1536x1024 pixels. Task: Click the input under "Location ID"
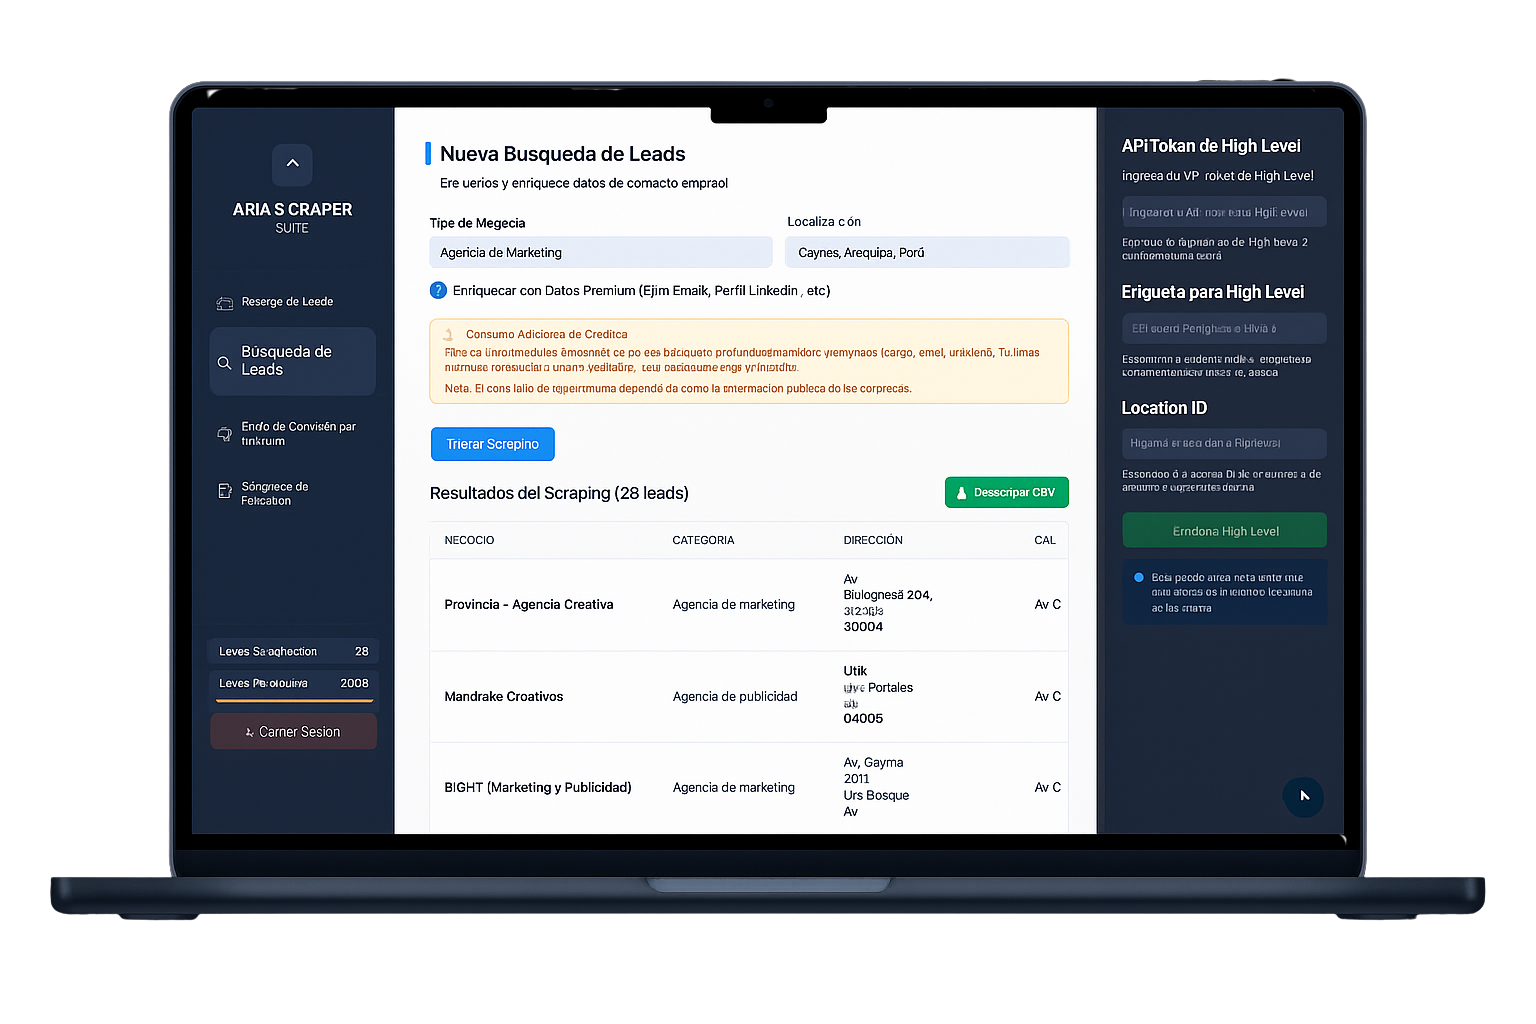coord(1224,443)
